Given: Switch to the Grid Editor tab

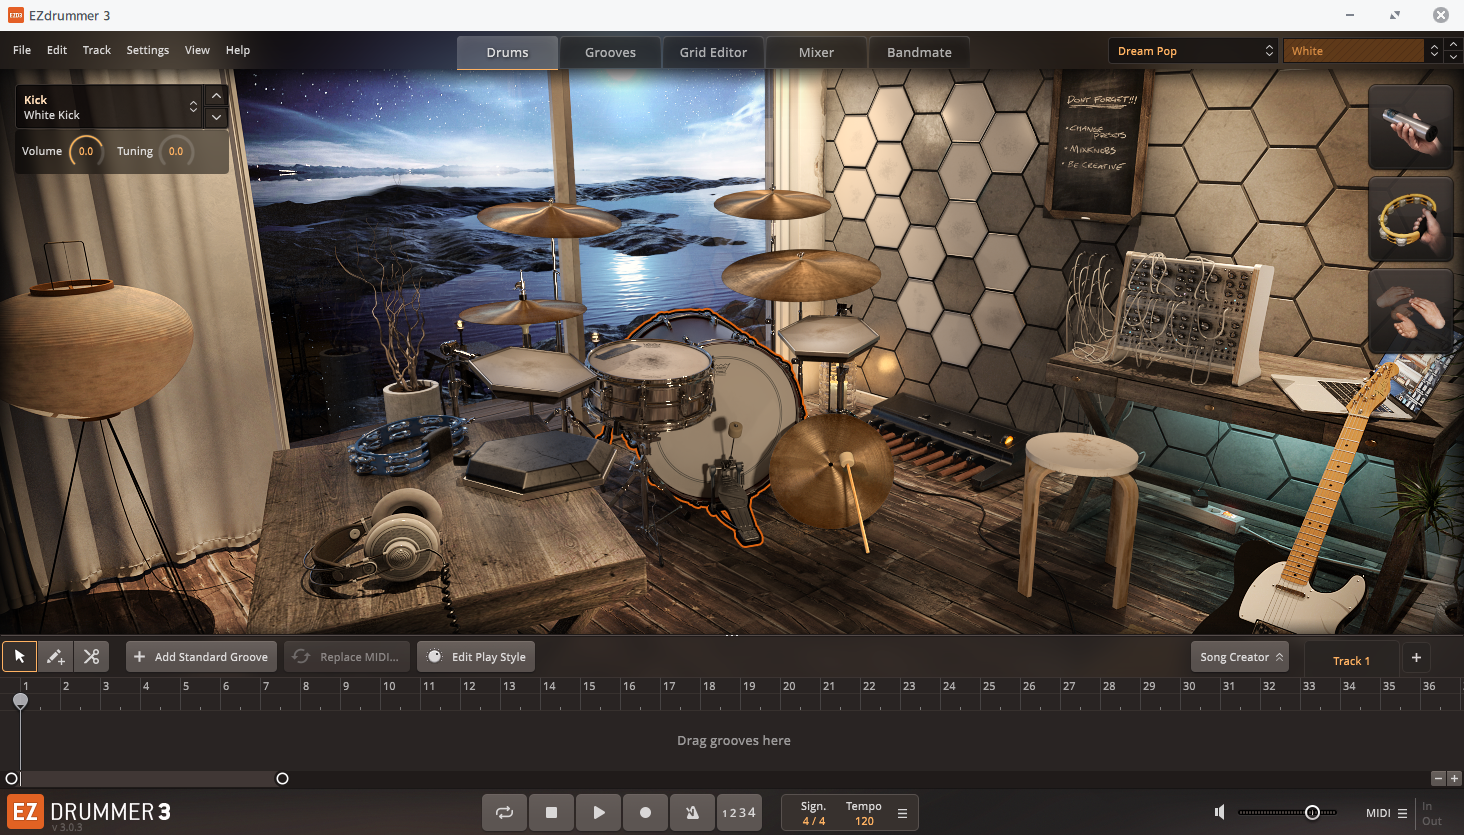Looking at the screenshot, I should [x=713, y=52].
